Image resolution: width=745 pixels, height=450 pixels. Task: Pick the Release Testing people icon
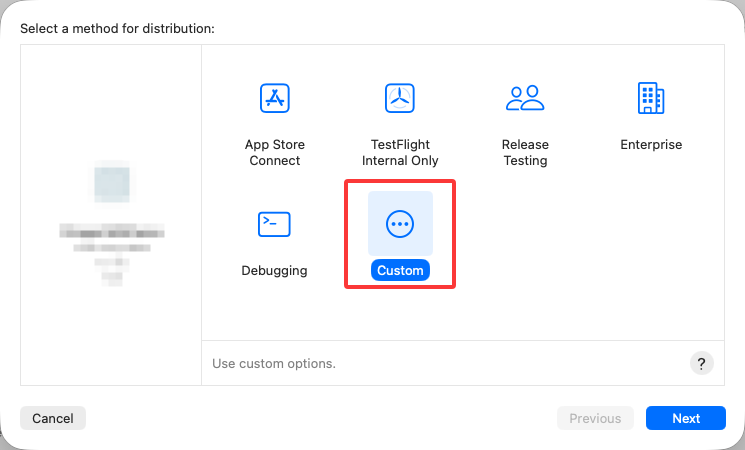click(525, 98)
